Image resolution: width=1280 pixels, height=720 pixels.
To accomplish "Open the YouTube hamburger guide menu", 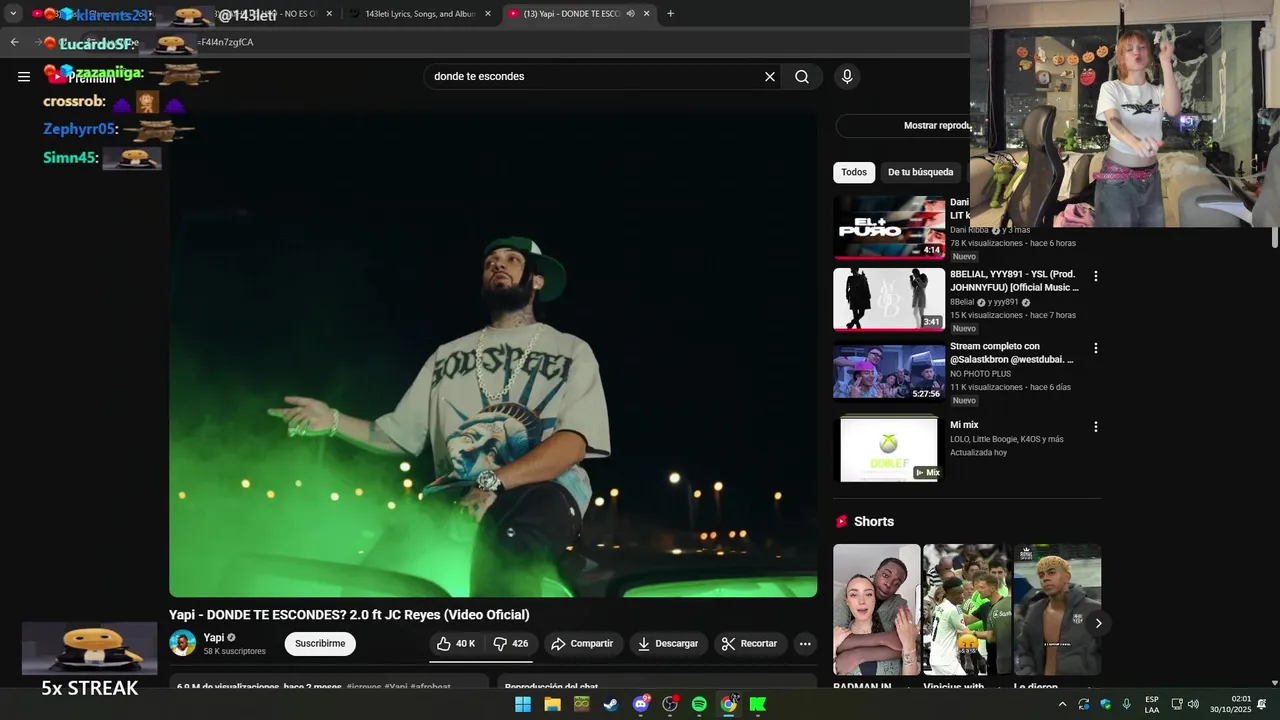I will coord(24,76).
